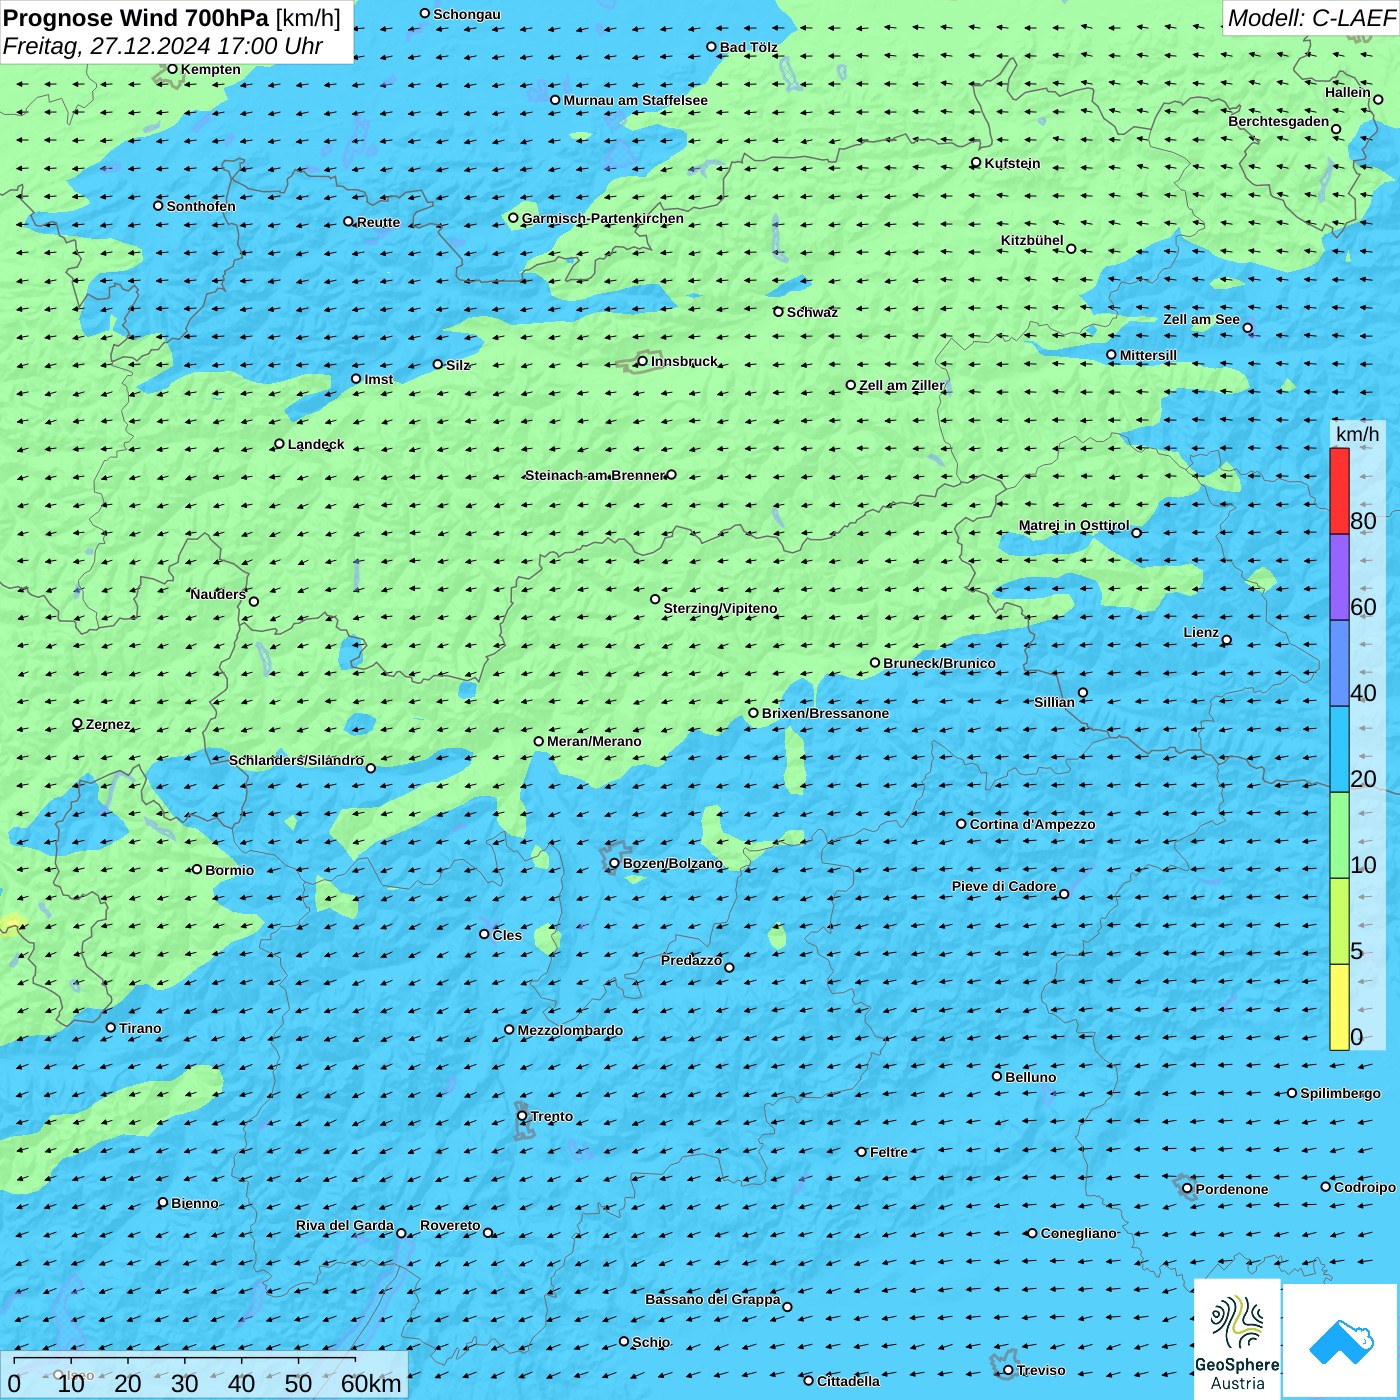1400x1400 pixels.
Task: Click the blue cloud logo in the corner
Action: click(x=1341, y=1340)
